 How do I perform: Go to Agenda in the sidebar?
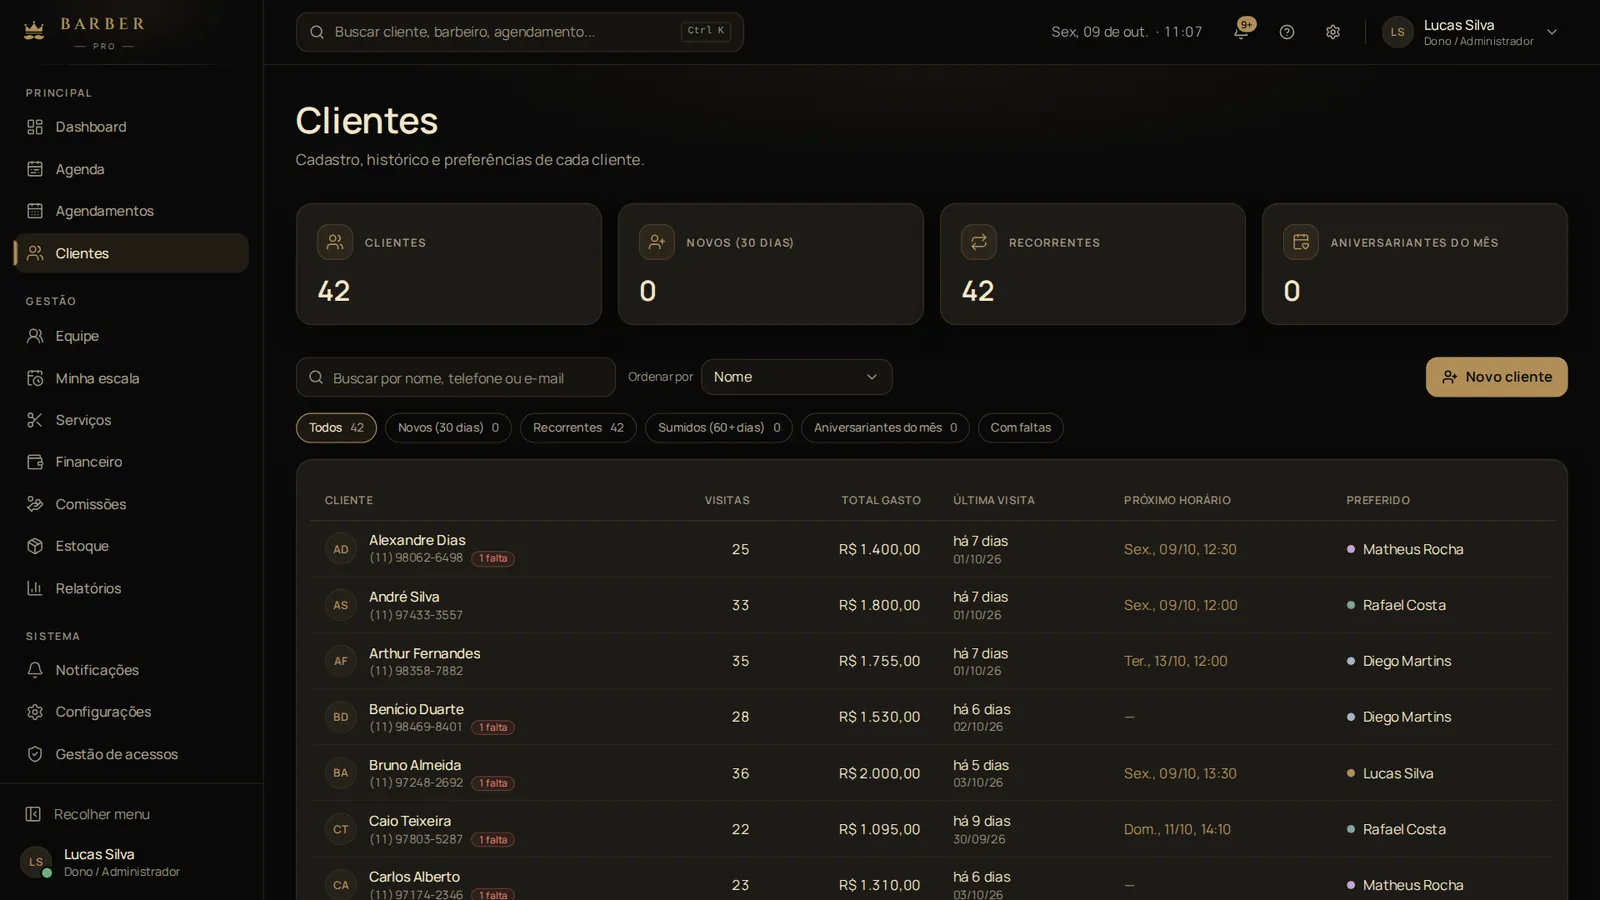[x=131, y=169]
